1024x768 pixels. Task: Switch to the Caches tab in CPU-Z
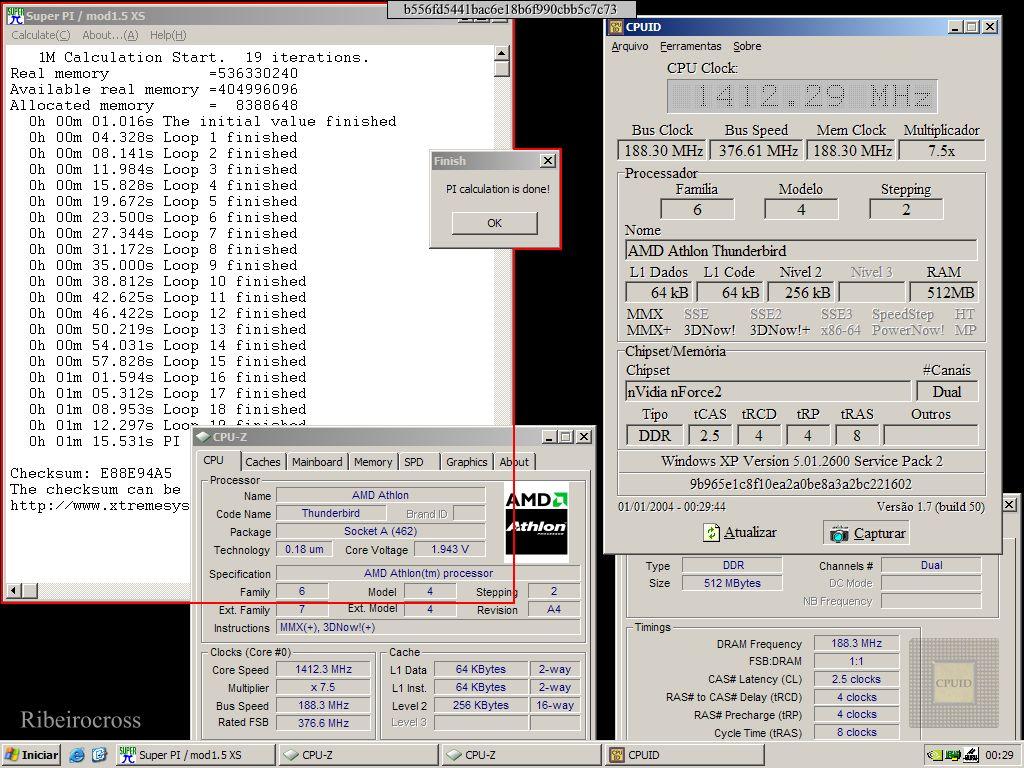tap(263, 462)
